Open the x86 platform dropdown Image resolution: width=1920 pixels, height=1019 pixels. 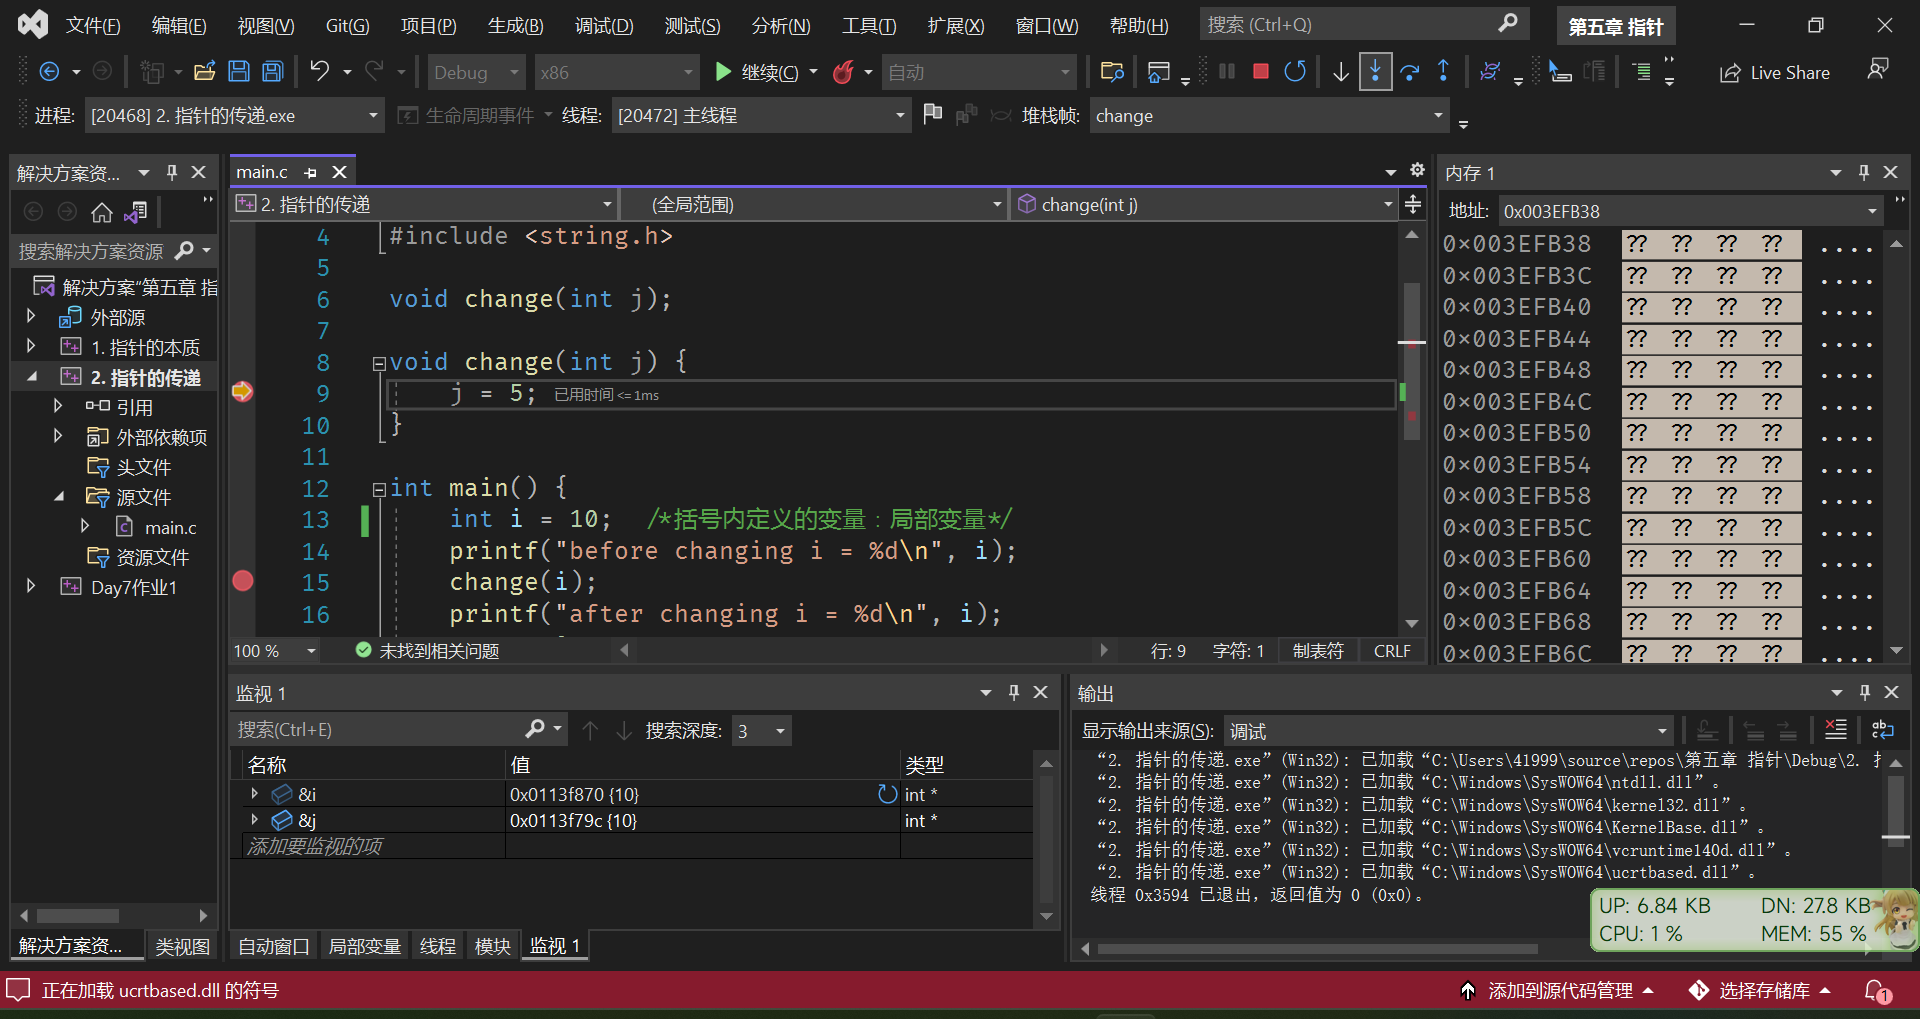pyautogui.click(x=616, y=73)
